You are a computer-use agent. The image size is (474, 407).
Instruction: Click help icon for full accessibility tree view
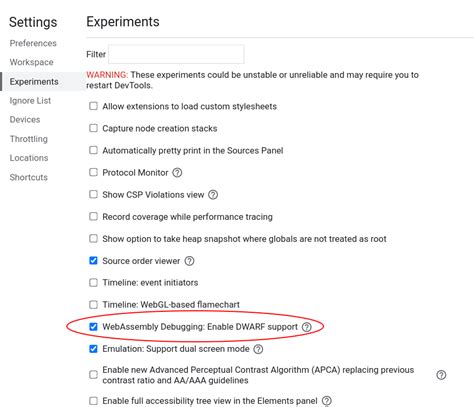click(x=327, y=401)
